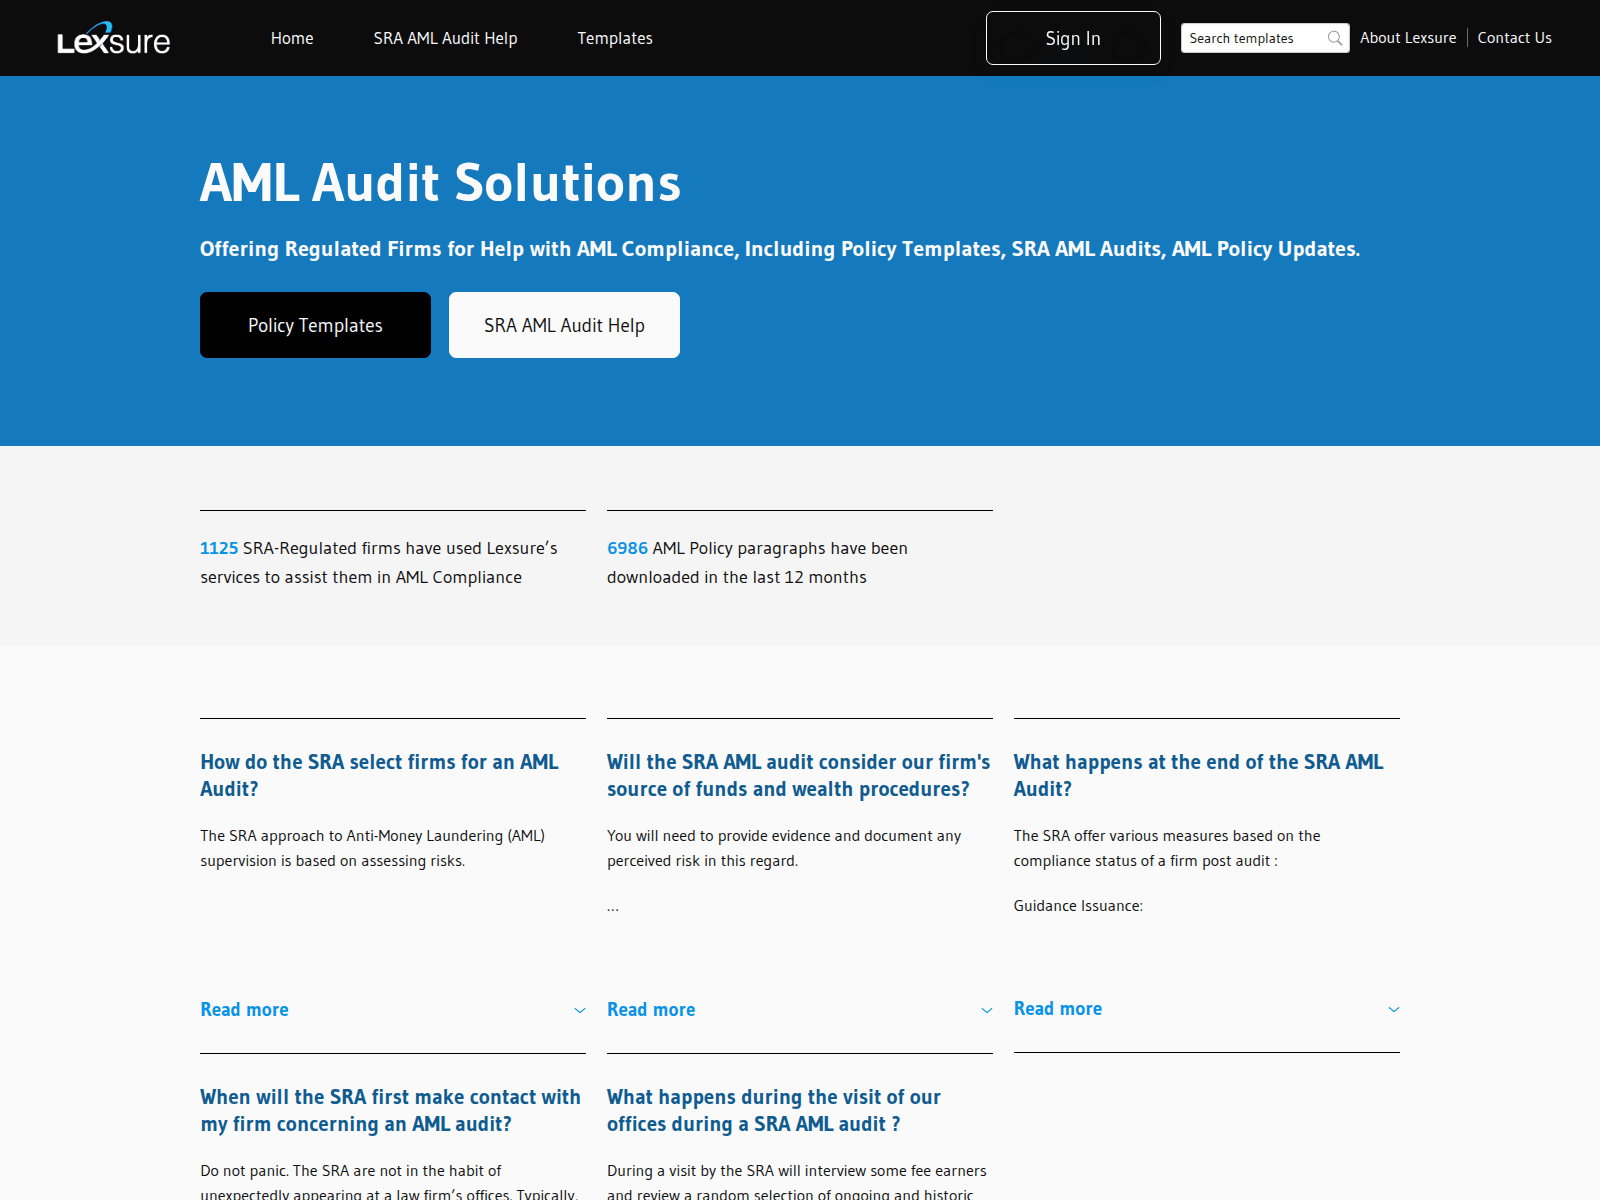Viewport: 1600px width, 1200px height.
Task: Expand chevron for 'end of the SRA AML Audit'
Action: pyautogui.click(x=1394, y=1010)
